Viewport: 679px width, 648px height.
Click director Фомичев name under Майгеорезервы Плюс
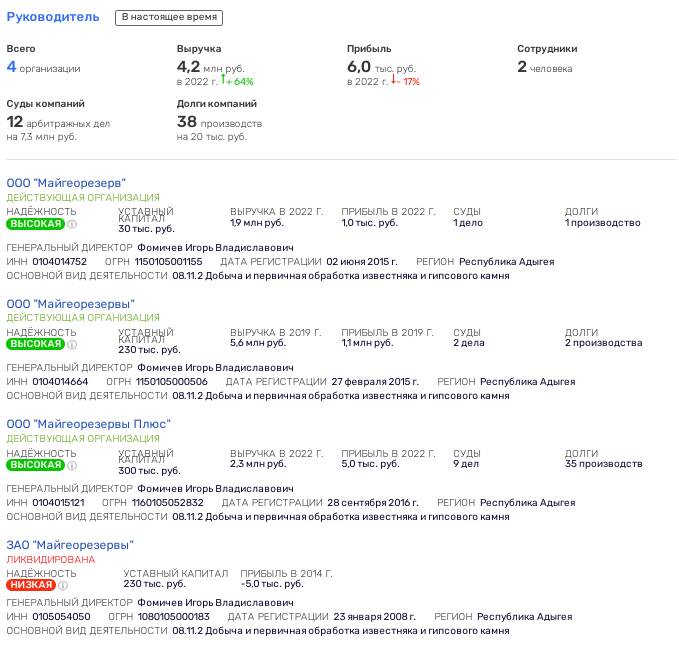pyautogui.click(x=215, y=489)
